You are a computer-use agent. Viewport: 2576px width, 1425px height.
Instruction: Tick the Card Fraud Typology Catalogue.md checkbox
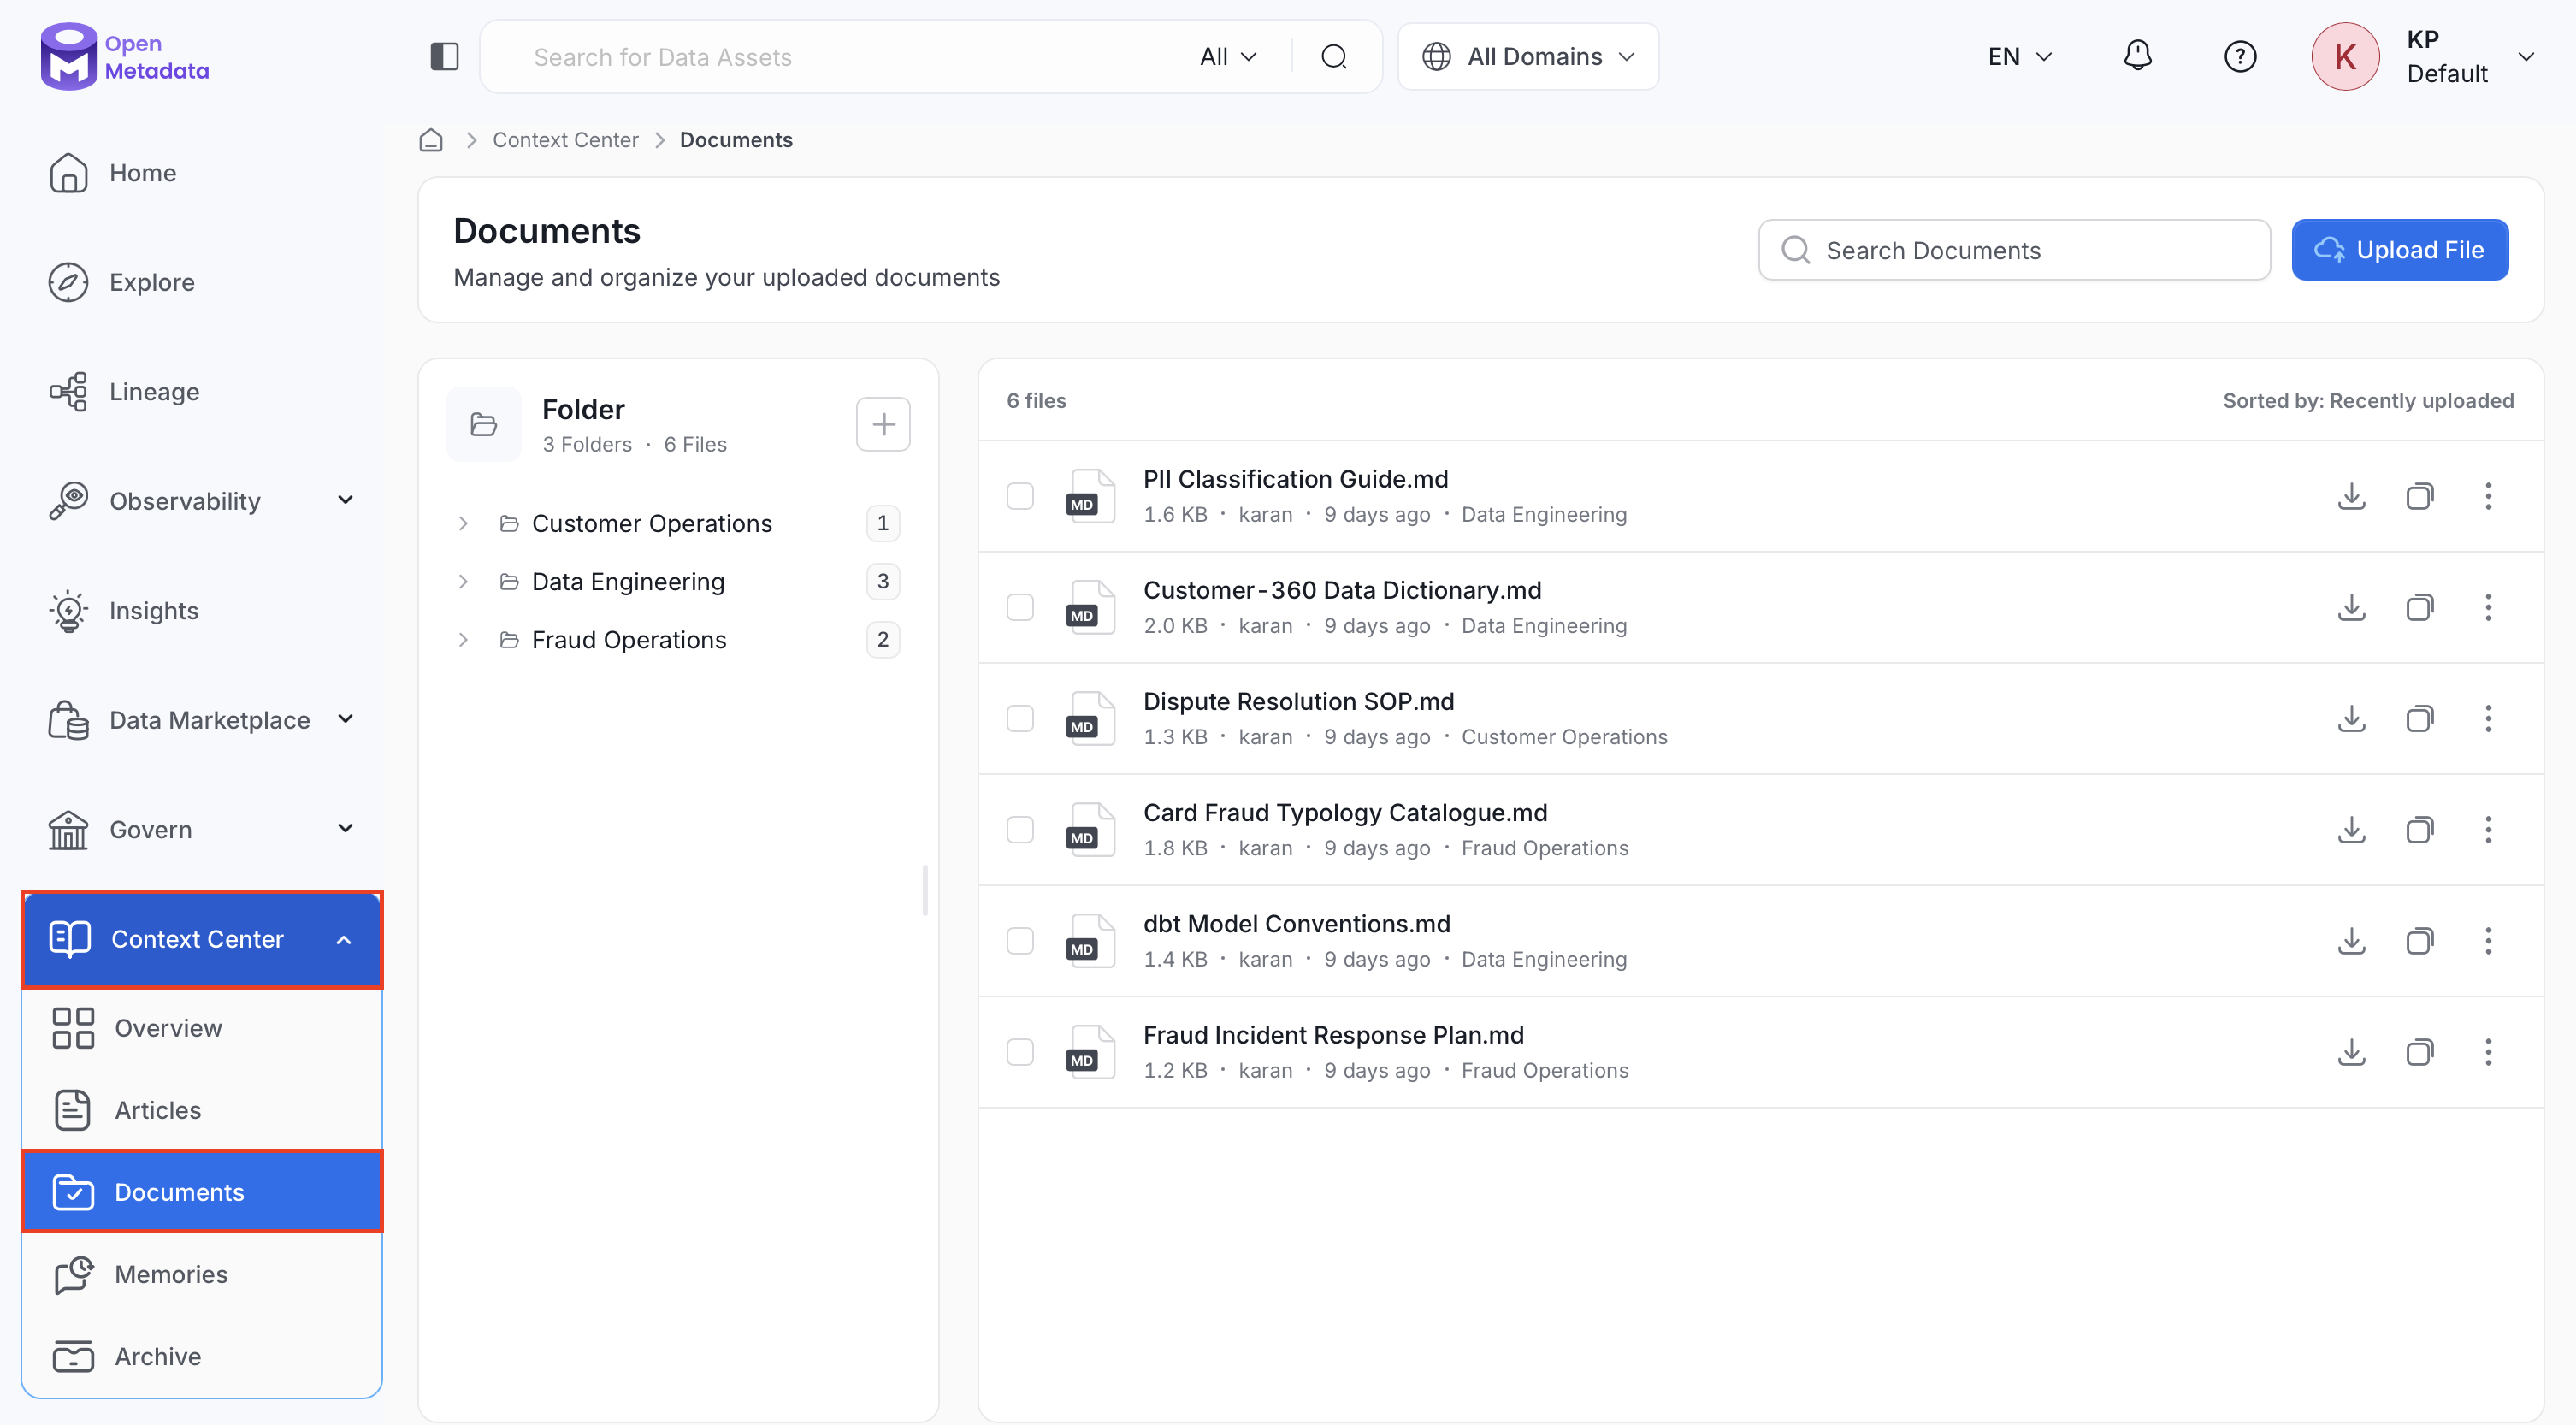pos(1019,829)
